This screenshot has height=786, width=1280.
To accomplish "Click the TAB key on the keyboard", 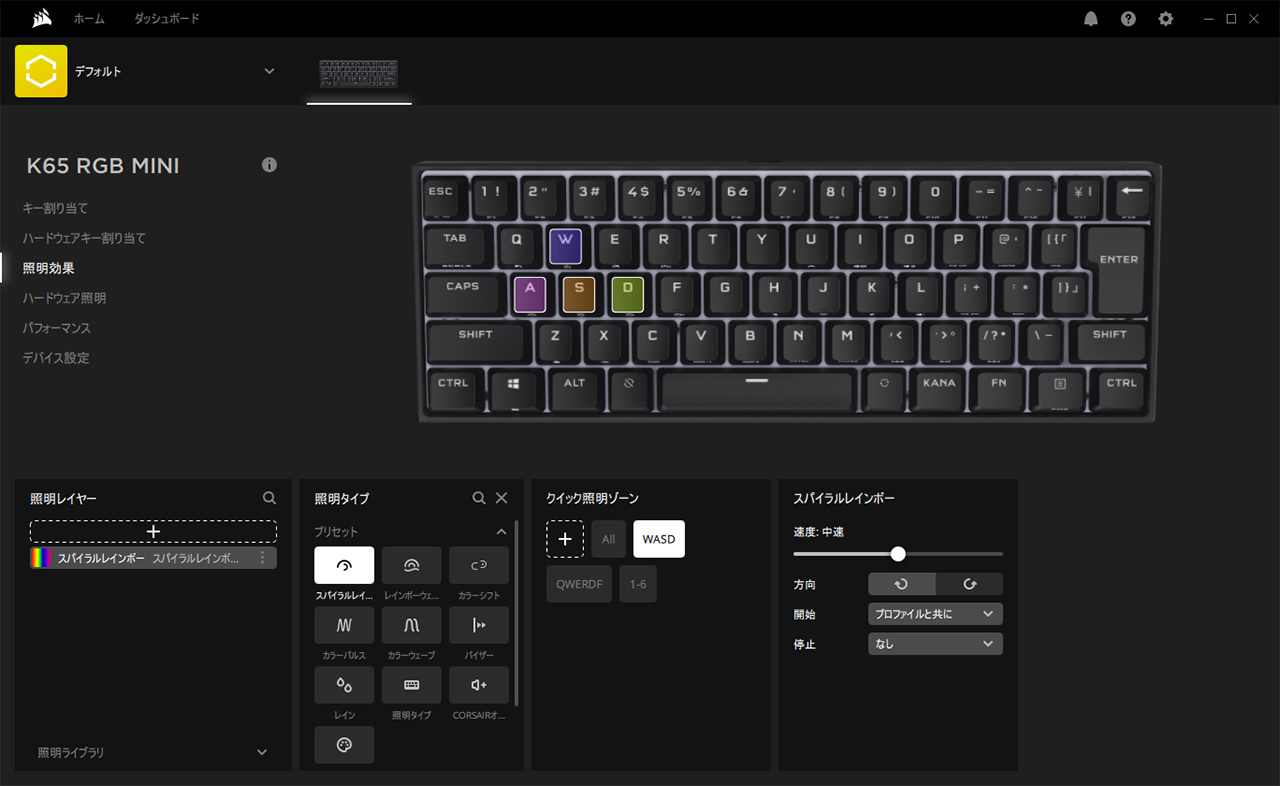I will [455, 245].
